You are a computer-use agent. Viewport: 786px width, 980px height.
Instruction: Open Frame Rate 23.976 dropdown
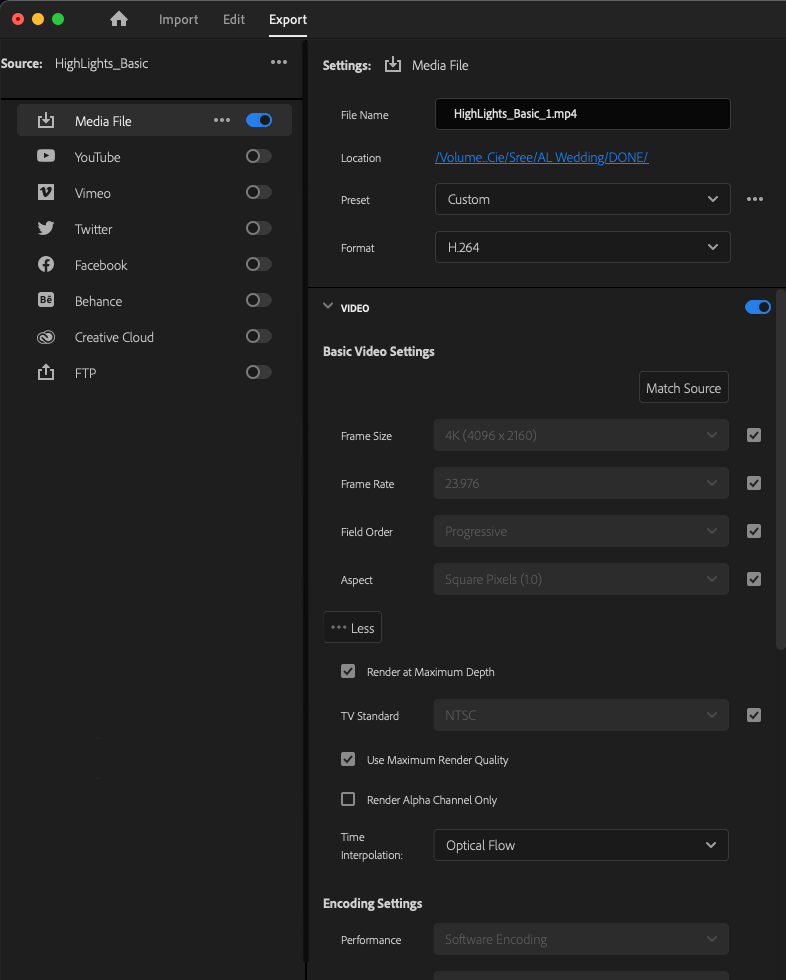coord(581,483)
